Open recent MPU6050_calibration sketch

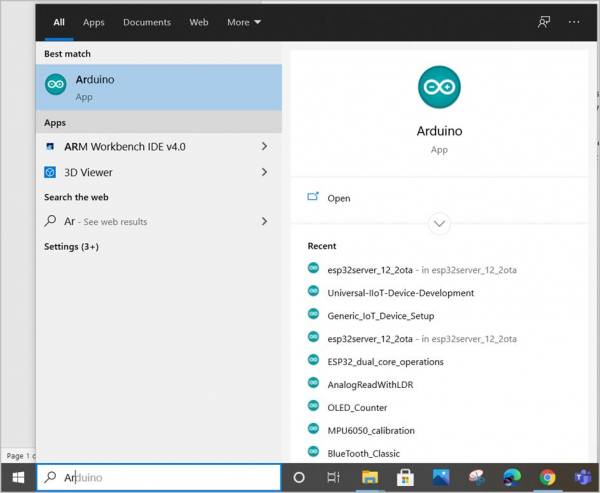(371, 431)
